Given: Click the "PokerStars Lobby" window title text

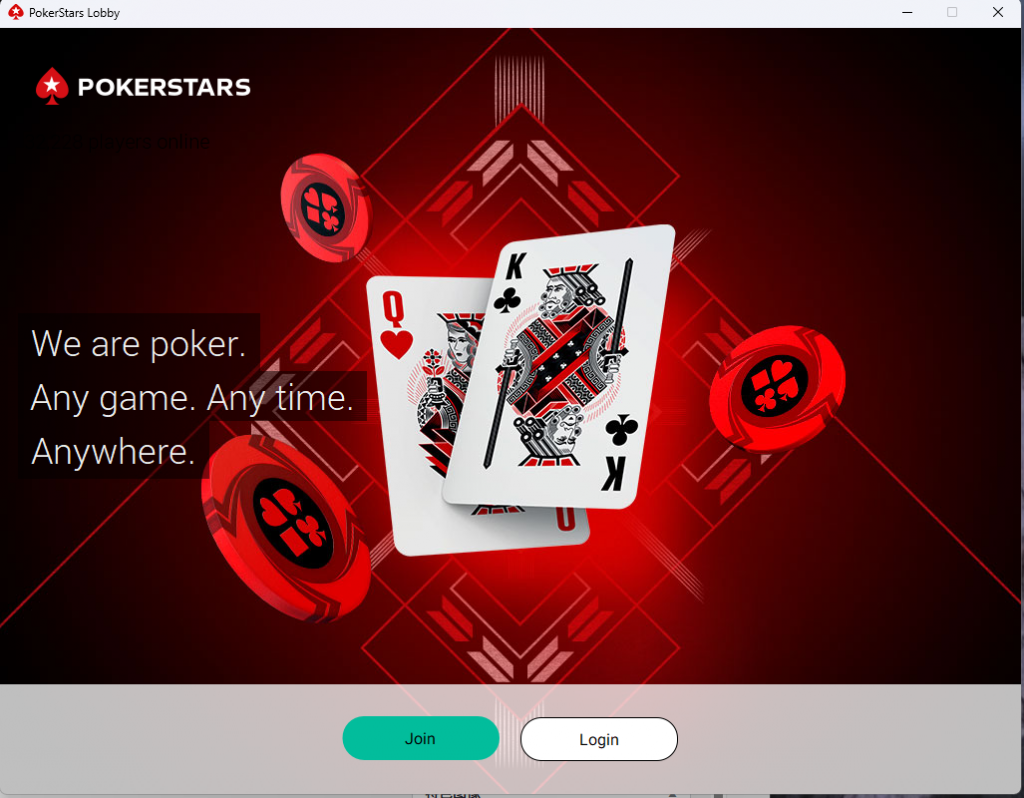Looking at the screenshot, I should tap(74, 12).
